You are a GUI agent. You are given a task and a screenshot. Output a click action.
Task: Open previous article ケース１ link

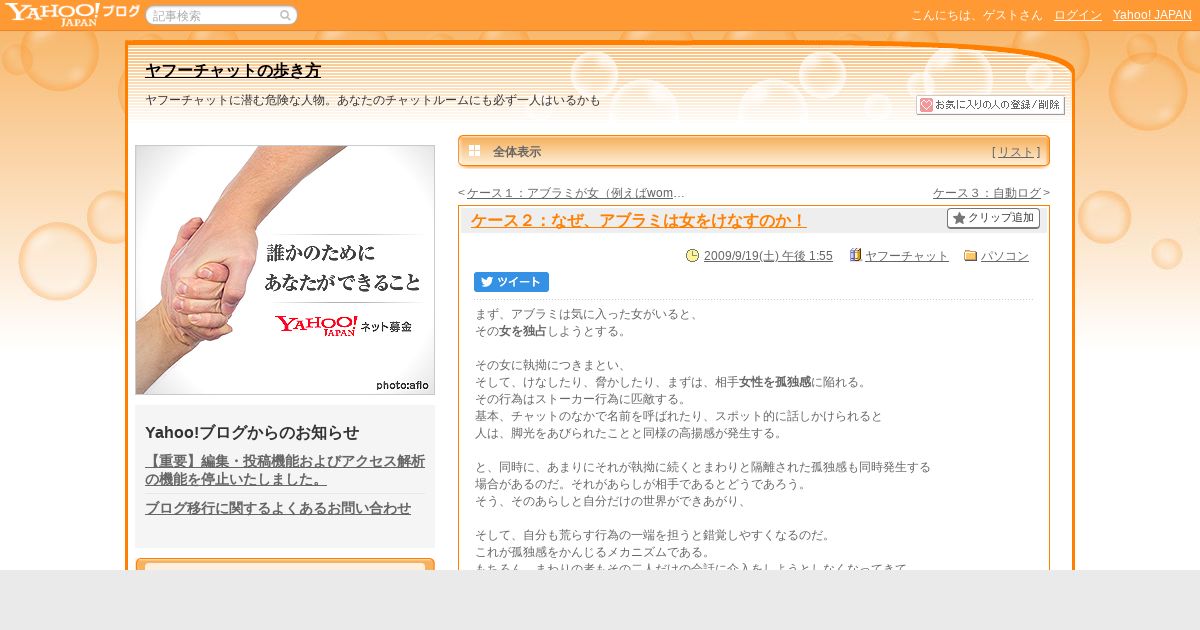[x=575, y=193]
